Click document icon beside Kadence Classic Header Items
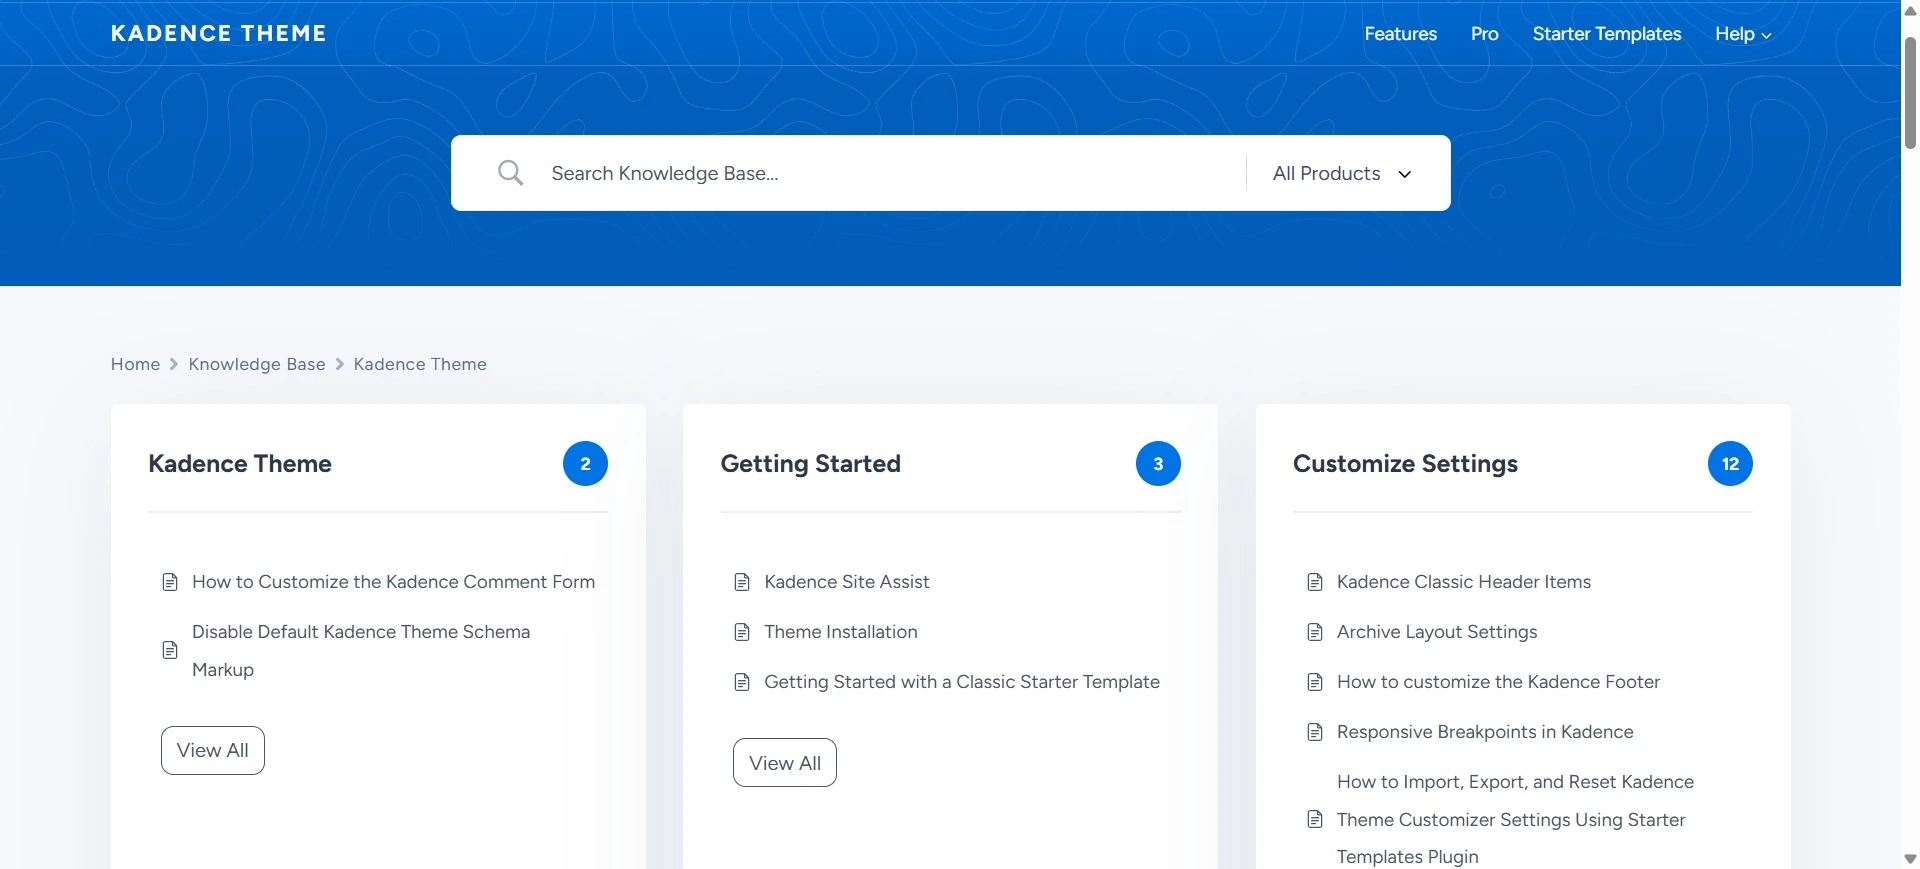 1315,582
